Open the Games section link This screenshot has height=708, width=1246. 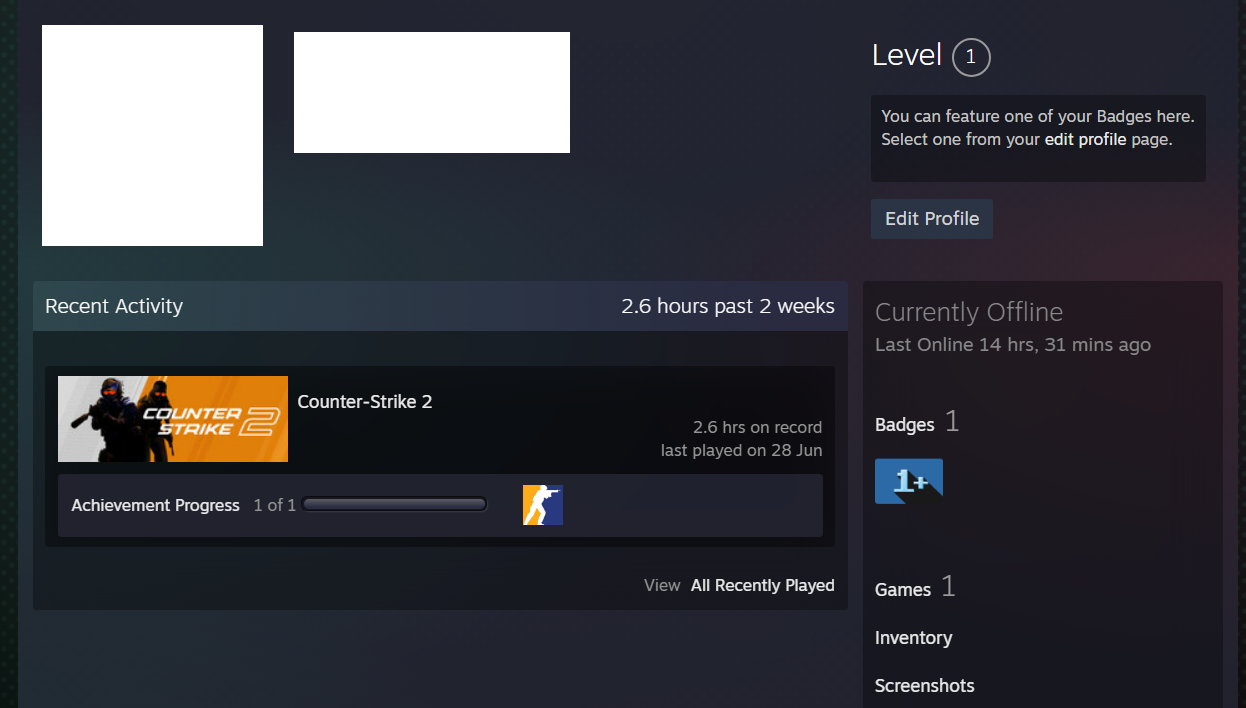click(902, 590)
